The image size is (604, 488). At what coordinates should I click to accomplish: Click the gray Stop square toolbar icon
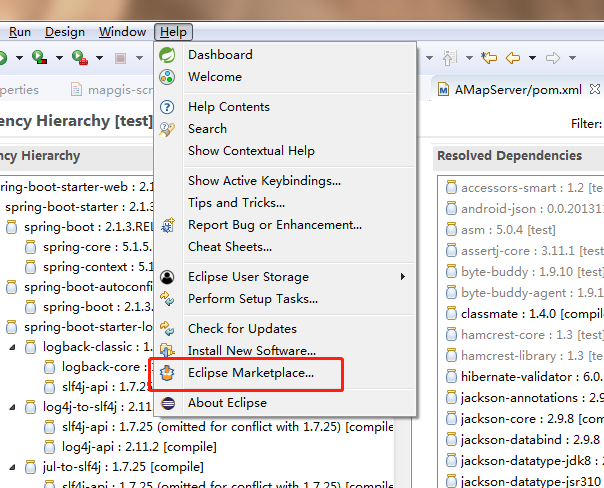click(x=120, y=58)
